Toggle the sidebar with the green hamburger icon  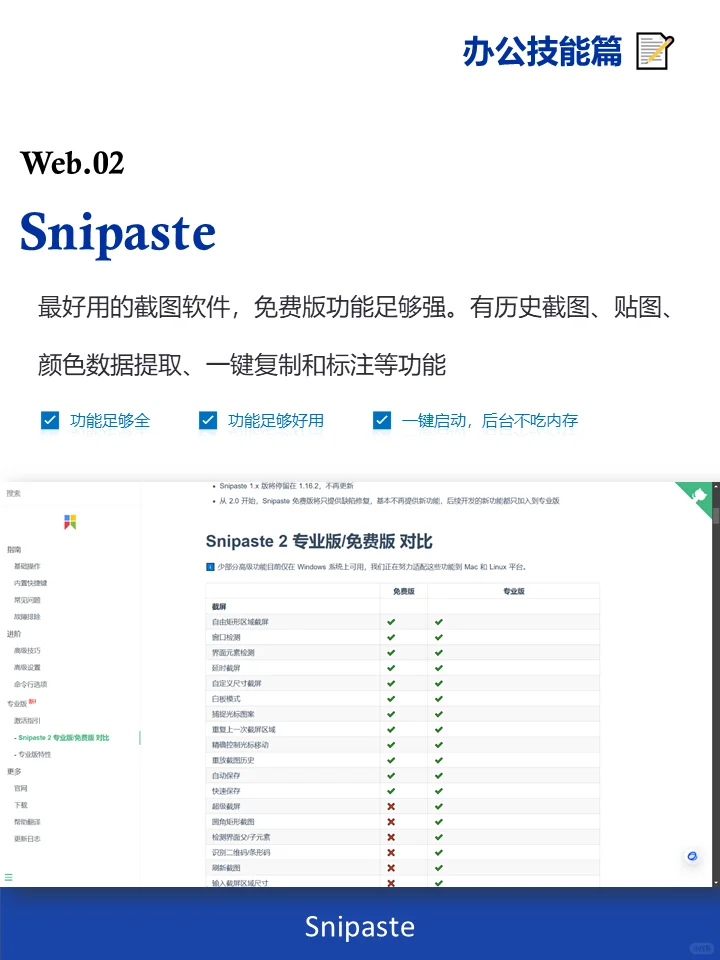9,877
